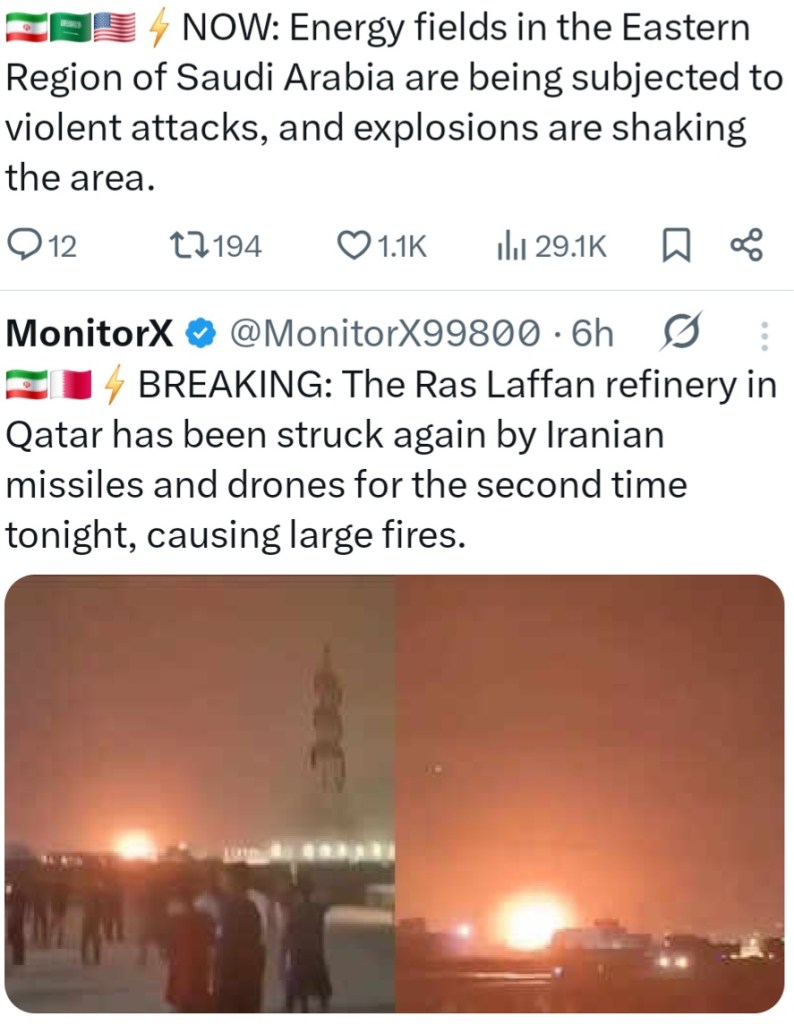
Task: Open the MonitorX profile name
Action: (x=90, y=333)
